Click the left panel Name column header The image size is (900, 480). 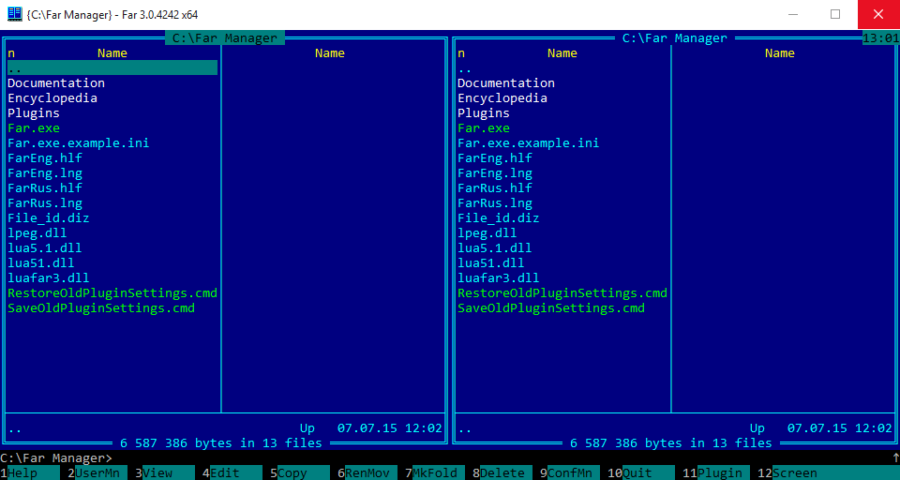(112, 53)
